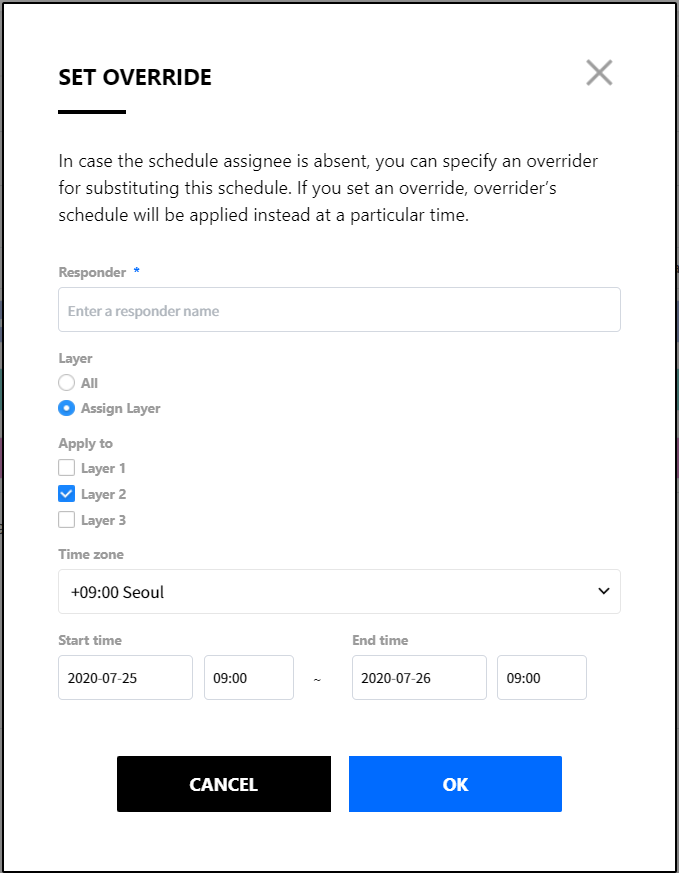Confirm the override with OK button

pyautogui.click(x=455, y=784)
